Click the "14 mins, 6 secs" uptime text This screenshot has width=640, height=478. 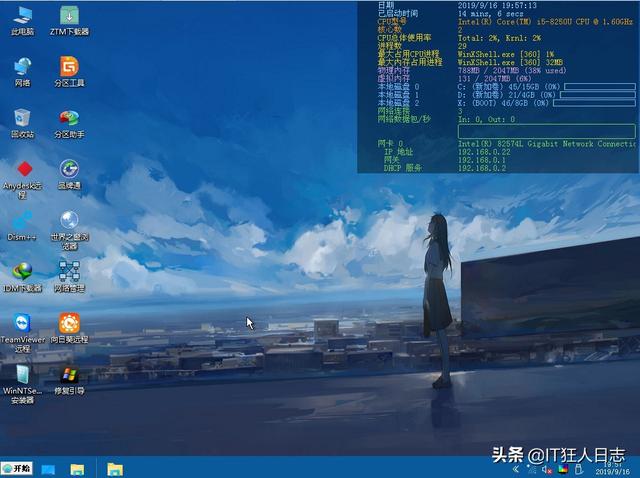coord(491,13)
